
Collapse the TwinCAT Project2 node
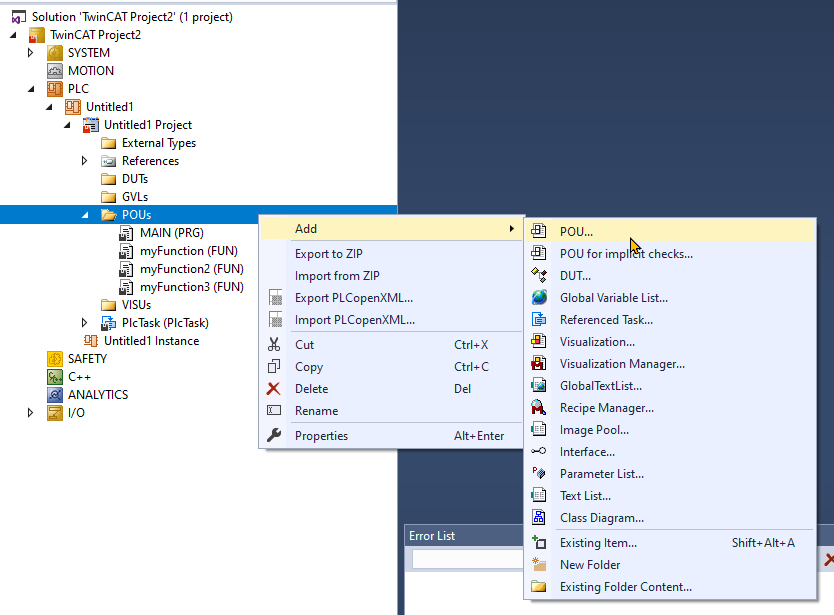pos(13,35)
